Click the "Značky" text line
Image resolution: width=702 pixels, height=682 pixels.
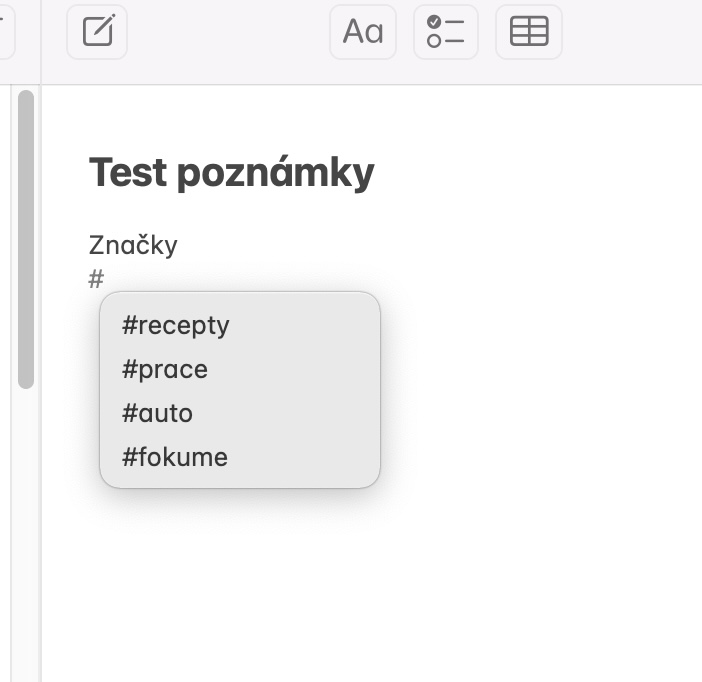133,244
